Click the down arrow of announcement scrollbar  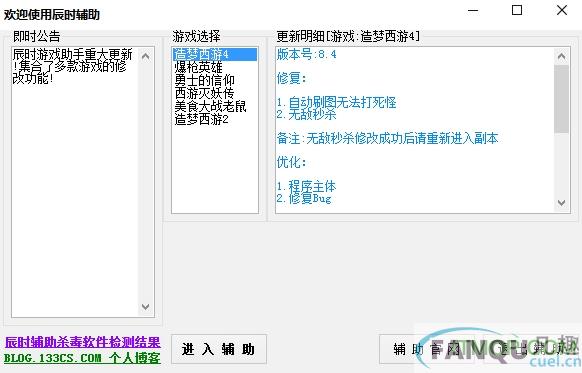[x=146, y=307]
